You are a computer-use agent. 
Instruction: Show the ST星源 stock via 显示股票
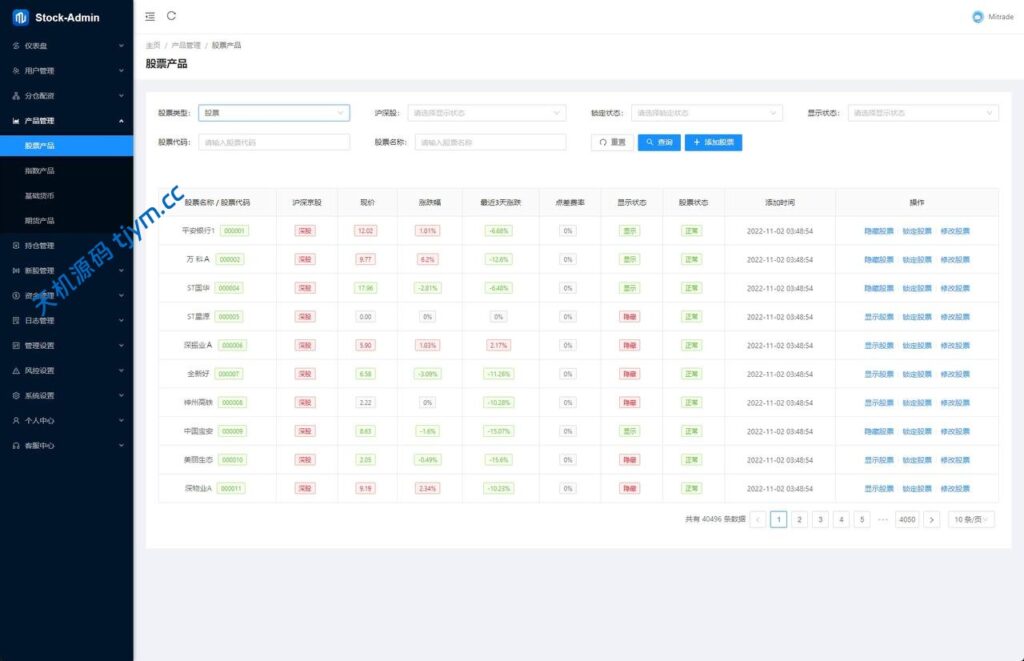tap(879, 317)
